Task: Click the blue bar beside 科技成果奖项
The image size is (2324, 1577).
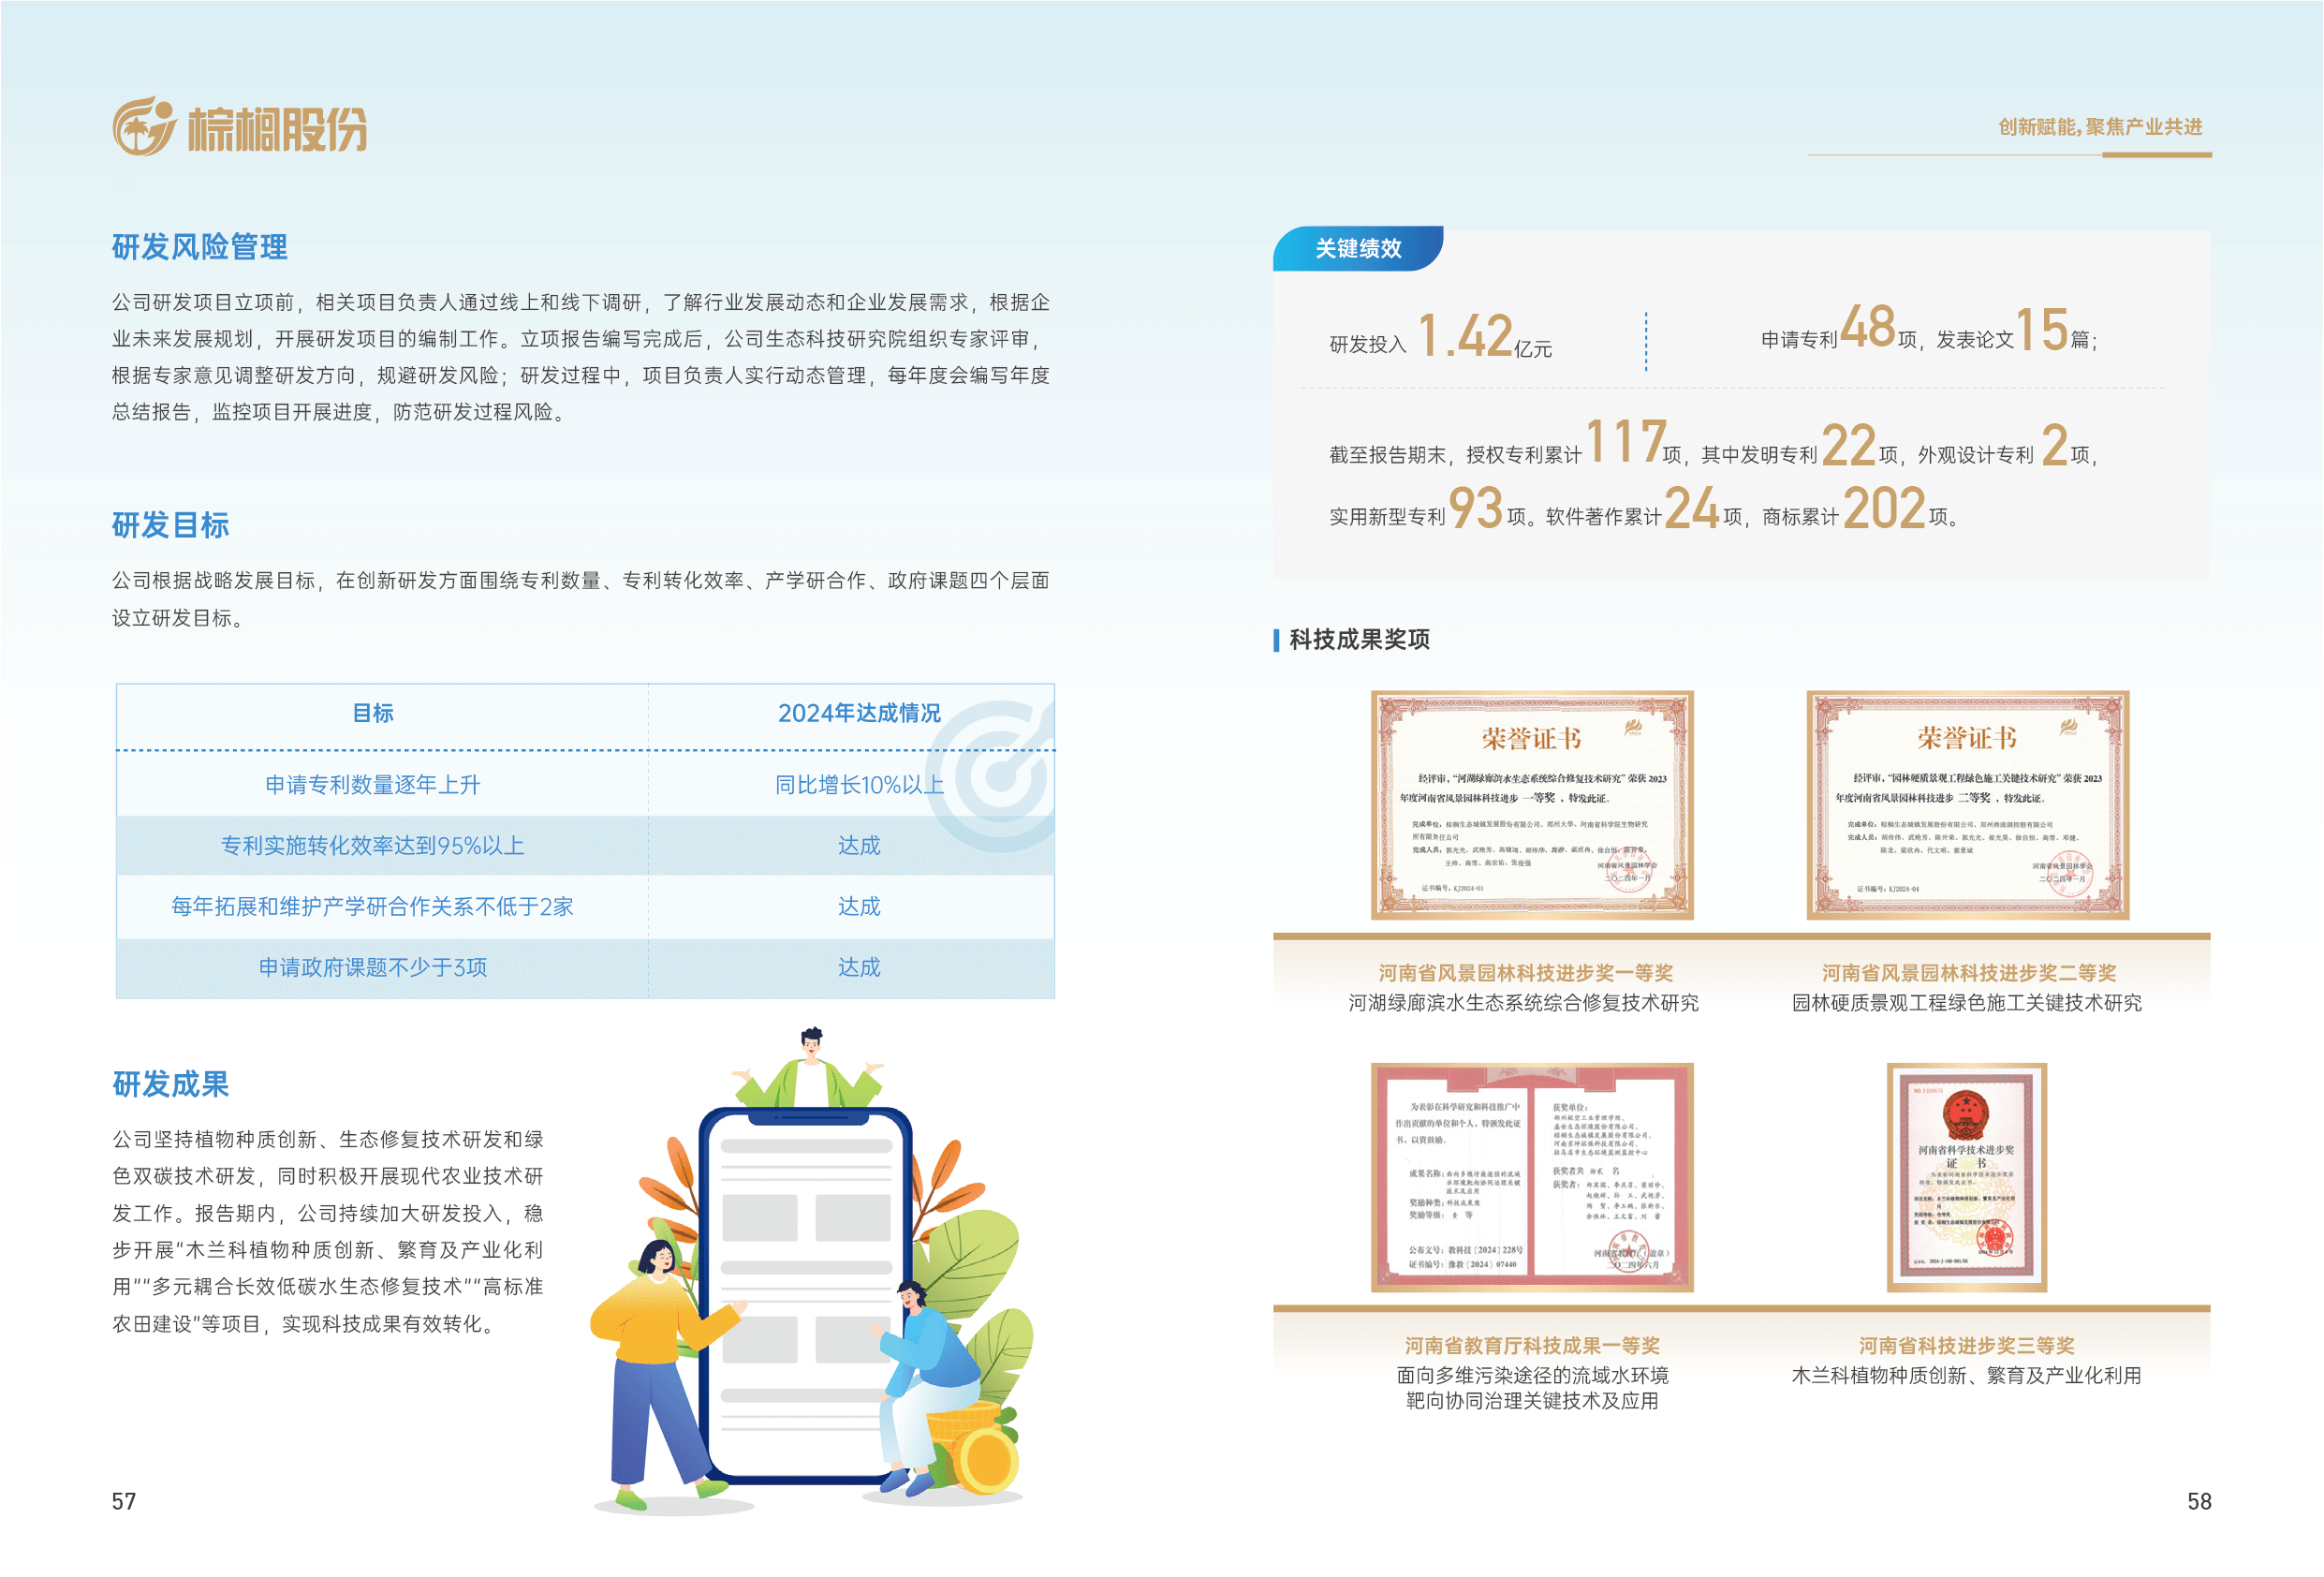Action: (x=1276, y=640)
